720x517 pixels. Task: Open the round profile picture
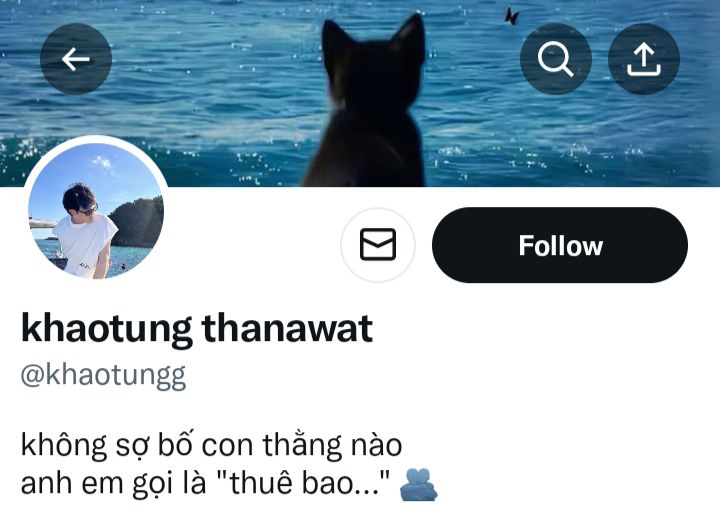pyautogui.click(x=96, y=210)
